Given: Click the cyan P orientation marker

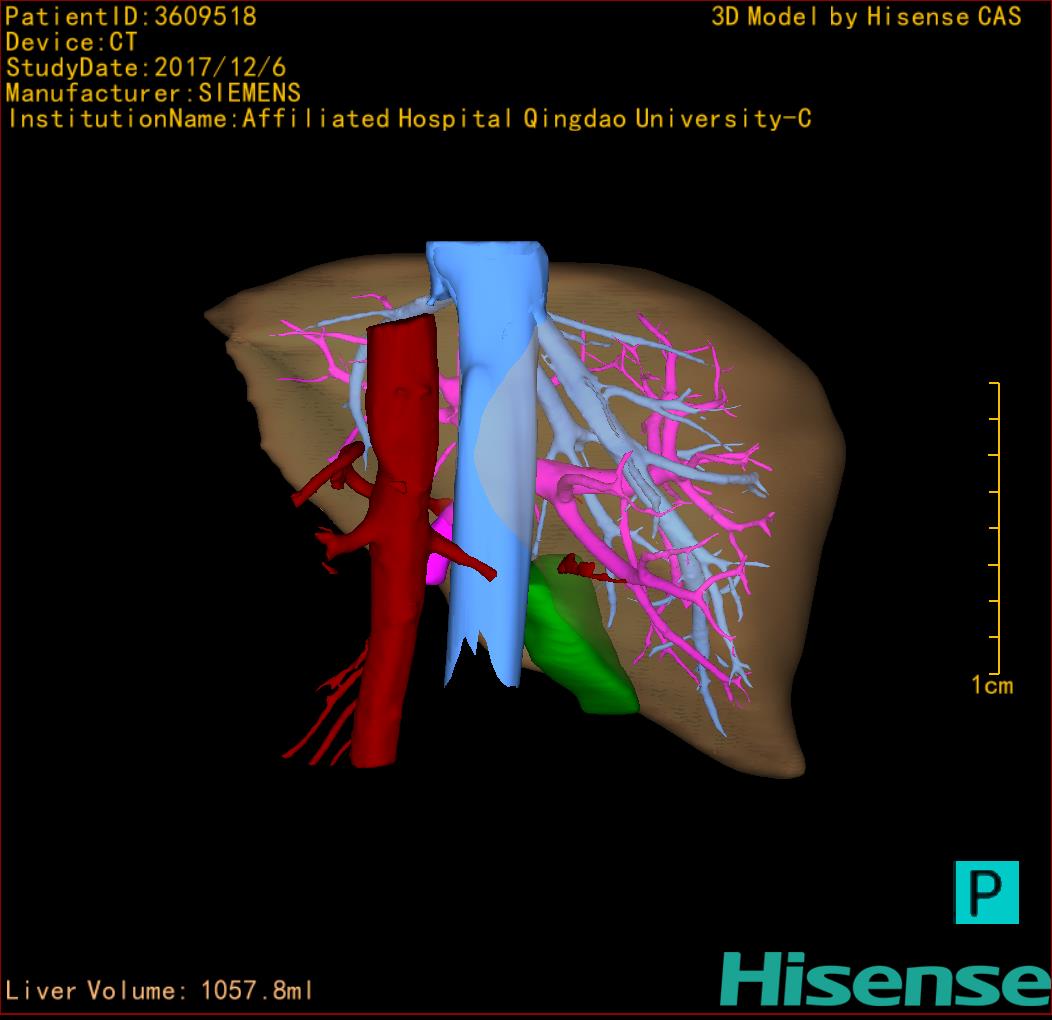Looking at the screenshot, I should click(986, 892).
